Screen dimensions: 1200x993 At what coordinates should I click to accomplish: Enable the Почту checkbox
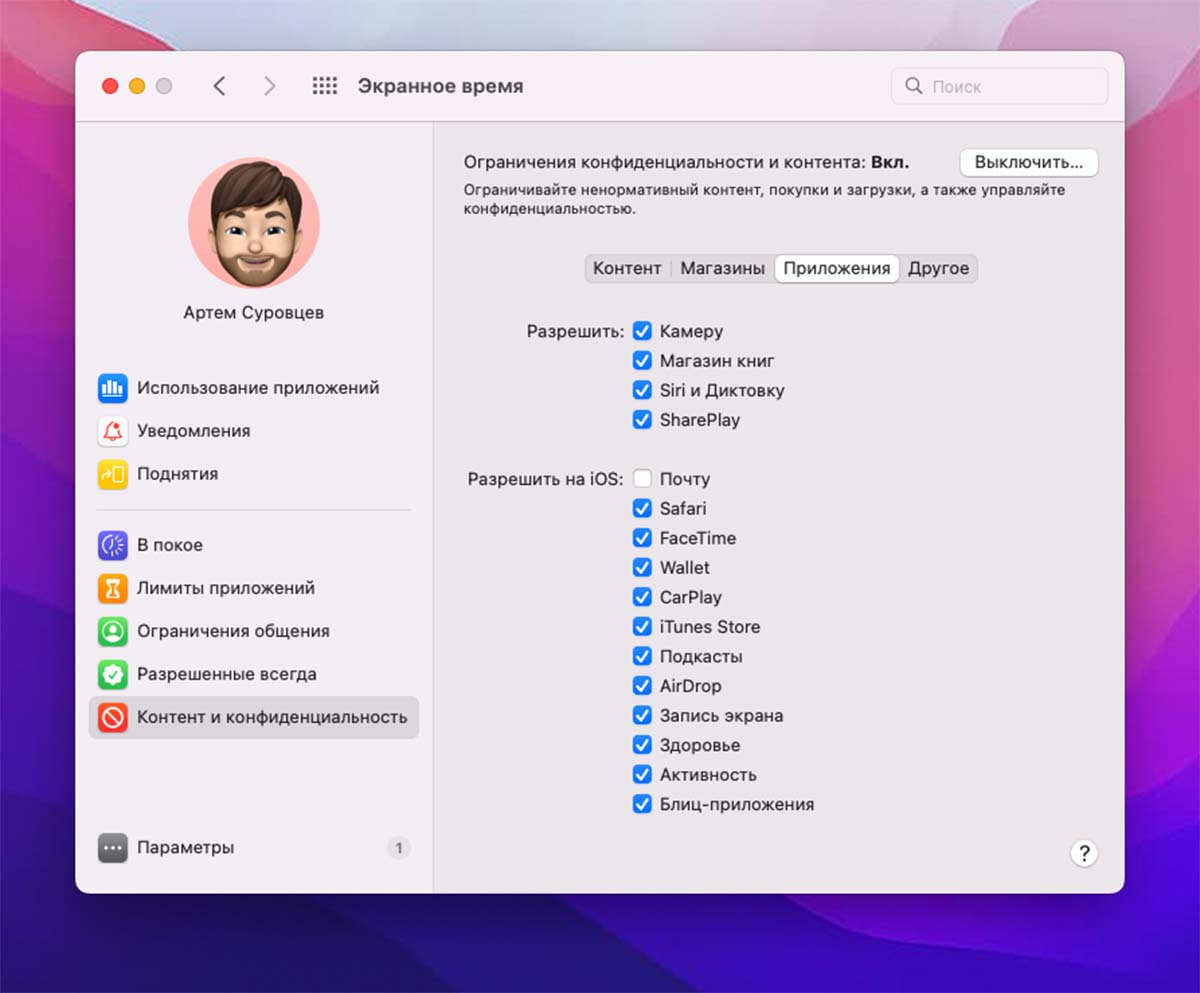coord(642,479)
